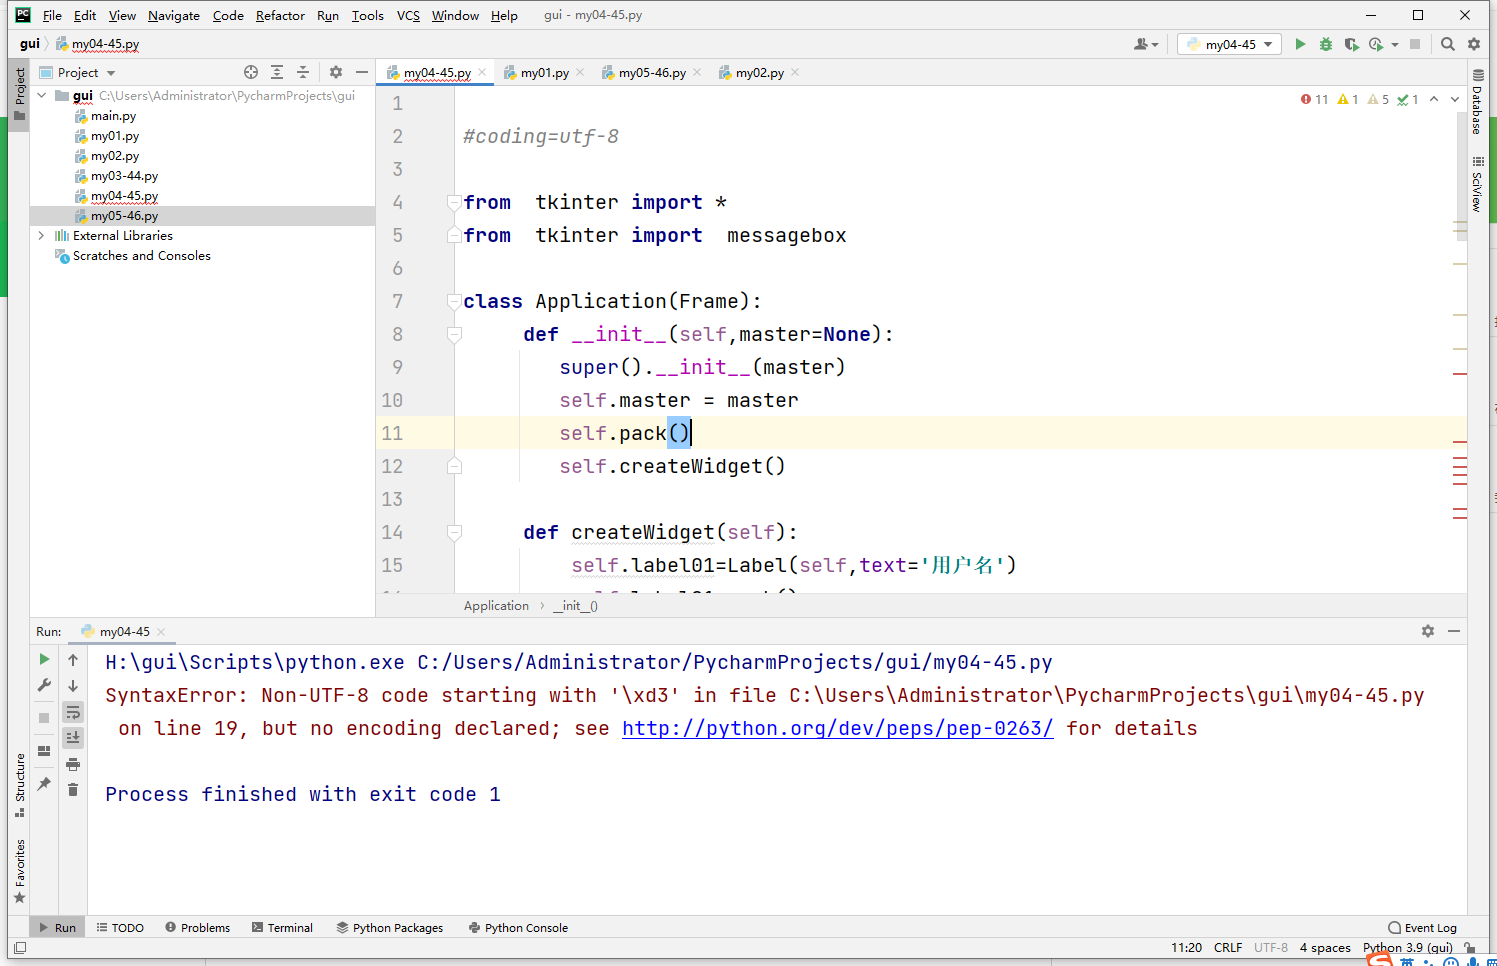
Task: Select the opened file locator target icon
Action: pos(251,72)
